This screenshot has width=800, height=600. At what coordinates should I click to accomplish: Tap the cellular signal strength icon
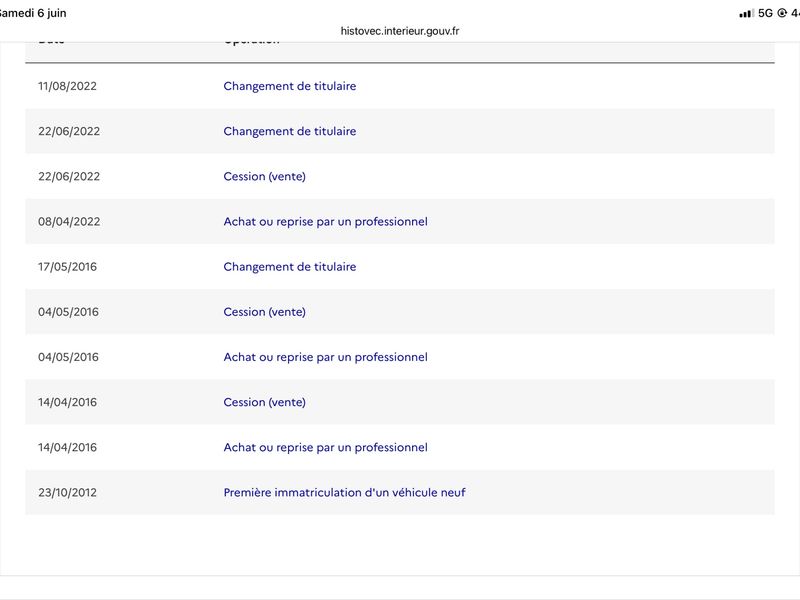point(746,13)
